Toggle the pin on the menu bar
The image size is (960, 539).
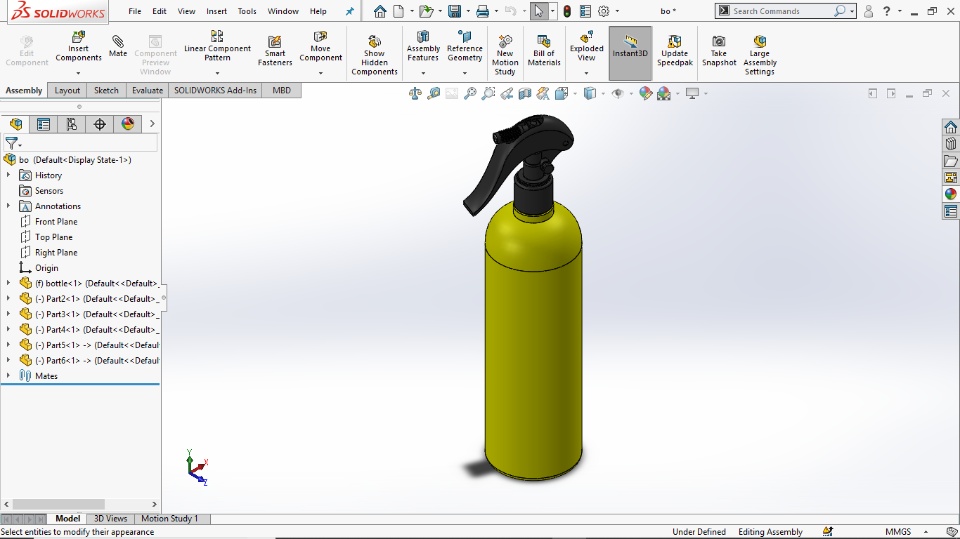[x=350, y=11]
